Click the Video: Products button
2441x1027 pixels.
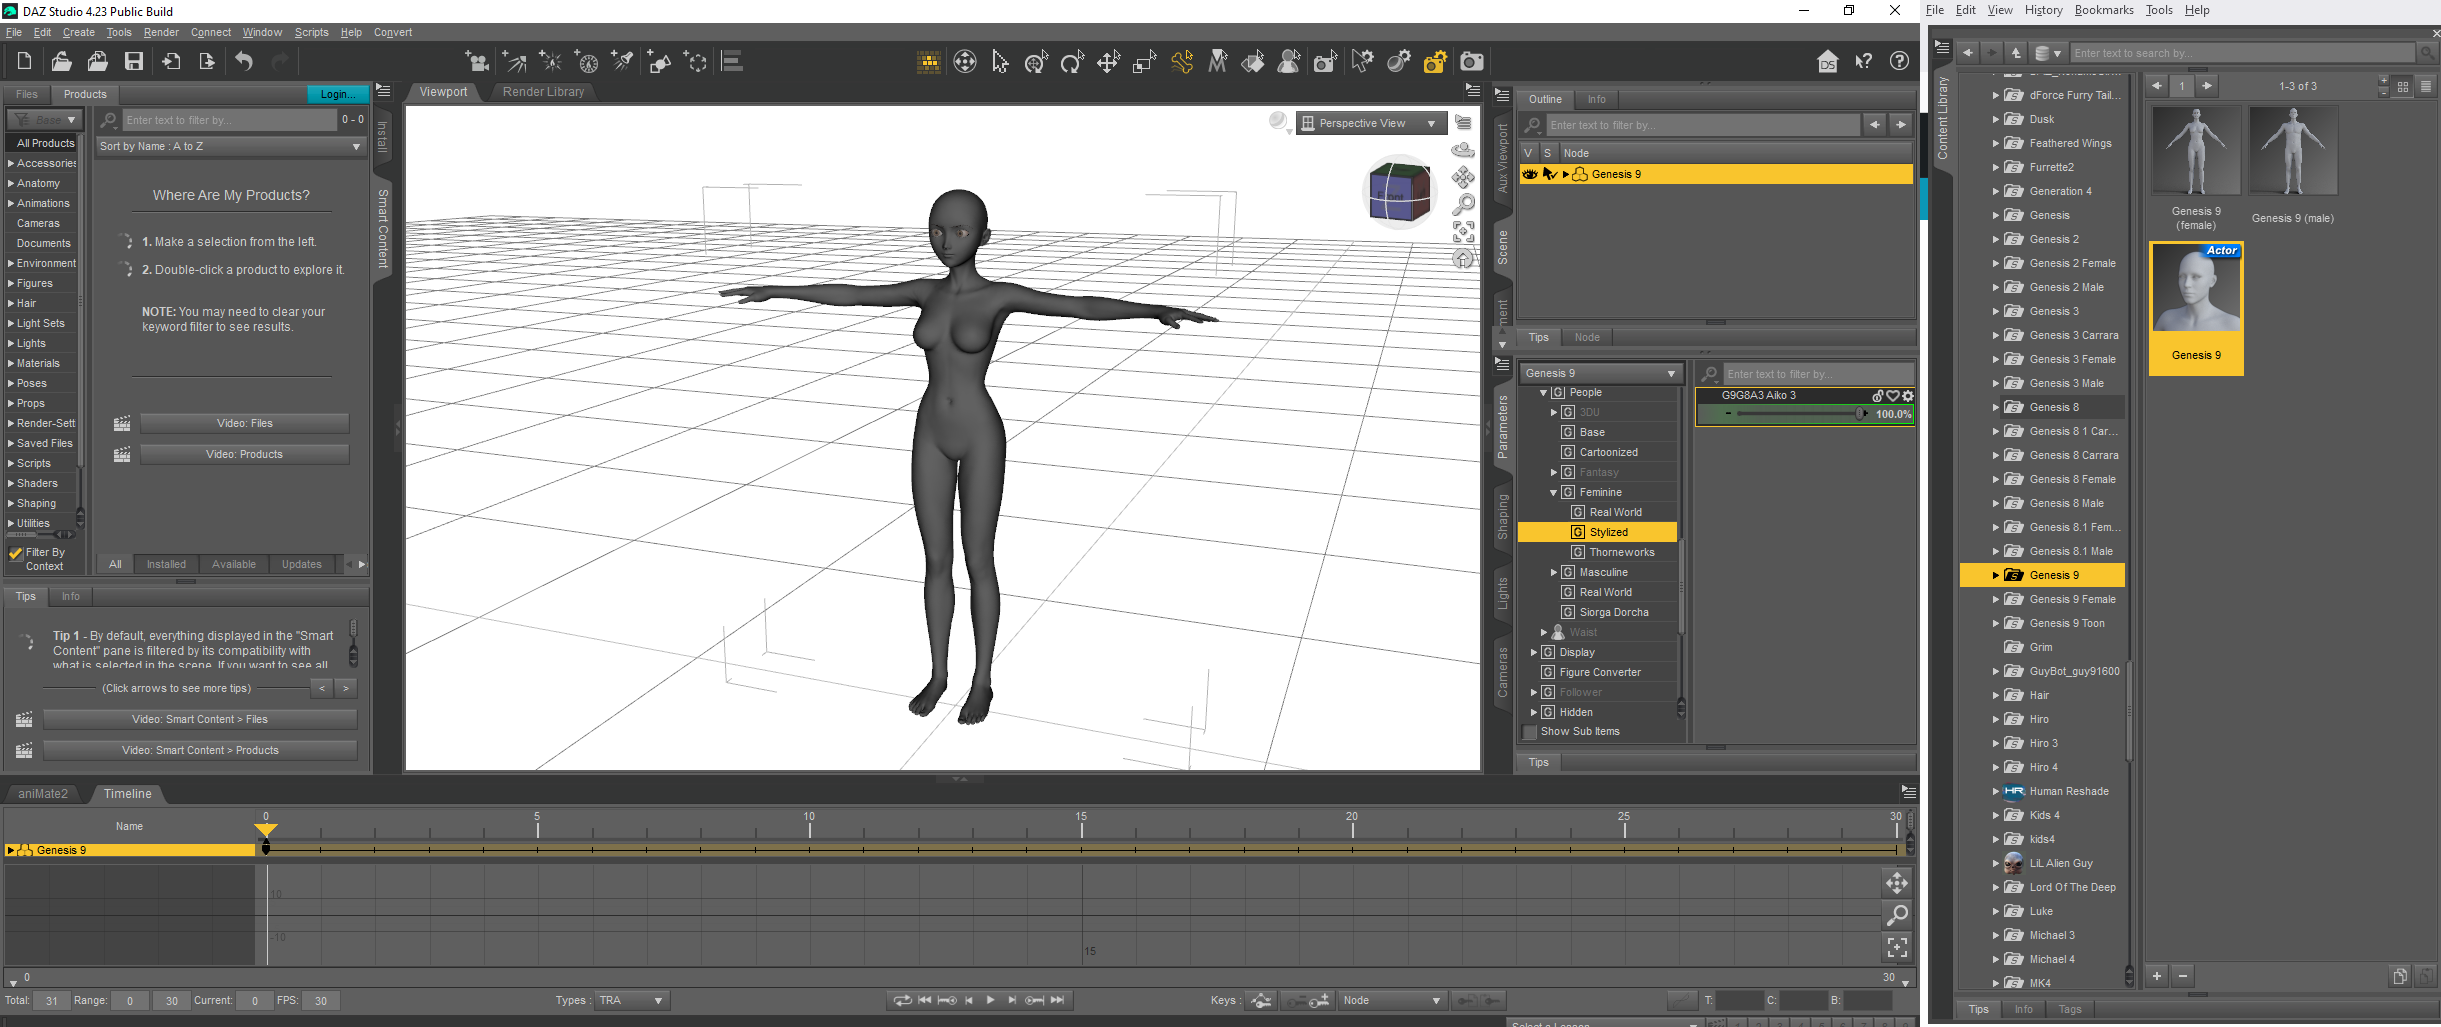[x=244, y=454]
